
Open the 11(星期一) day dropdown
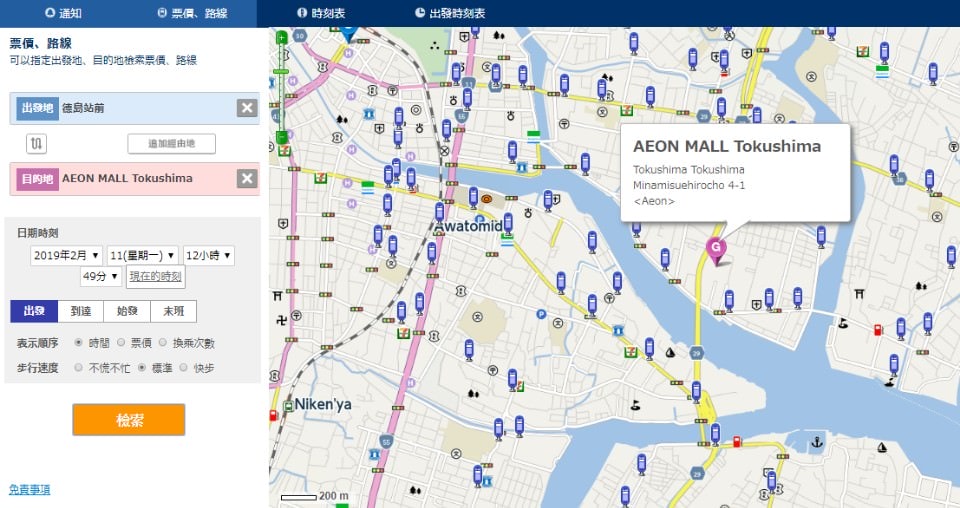pos(143,256)
